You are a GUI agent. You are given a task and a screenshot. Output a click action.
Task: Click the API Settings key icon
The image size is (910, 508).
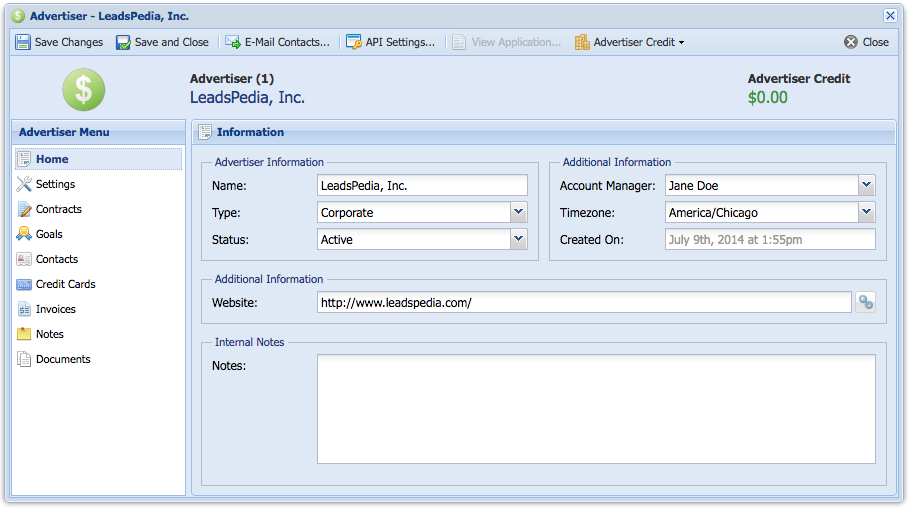tap(353, 42)
